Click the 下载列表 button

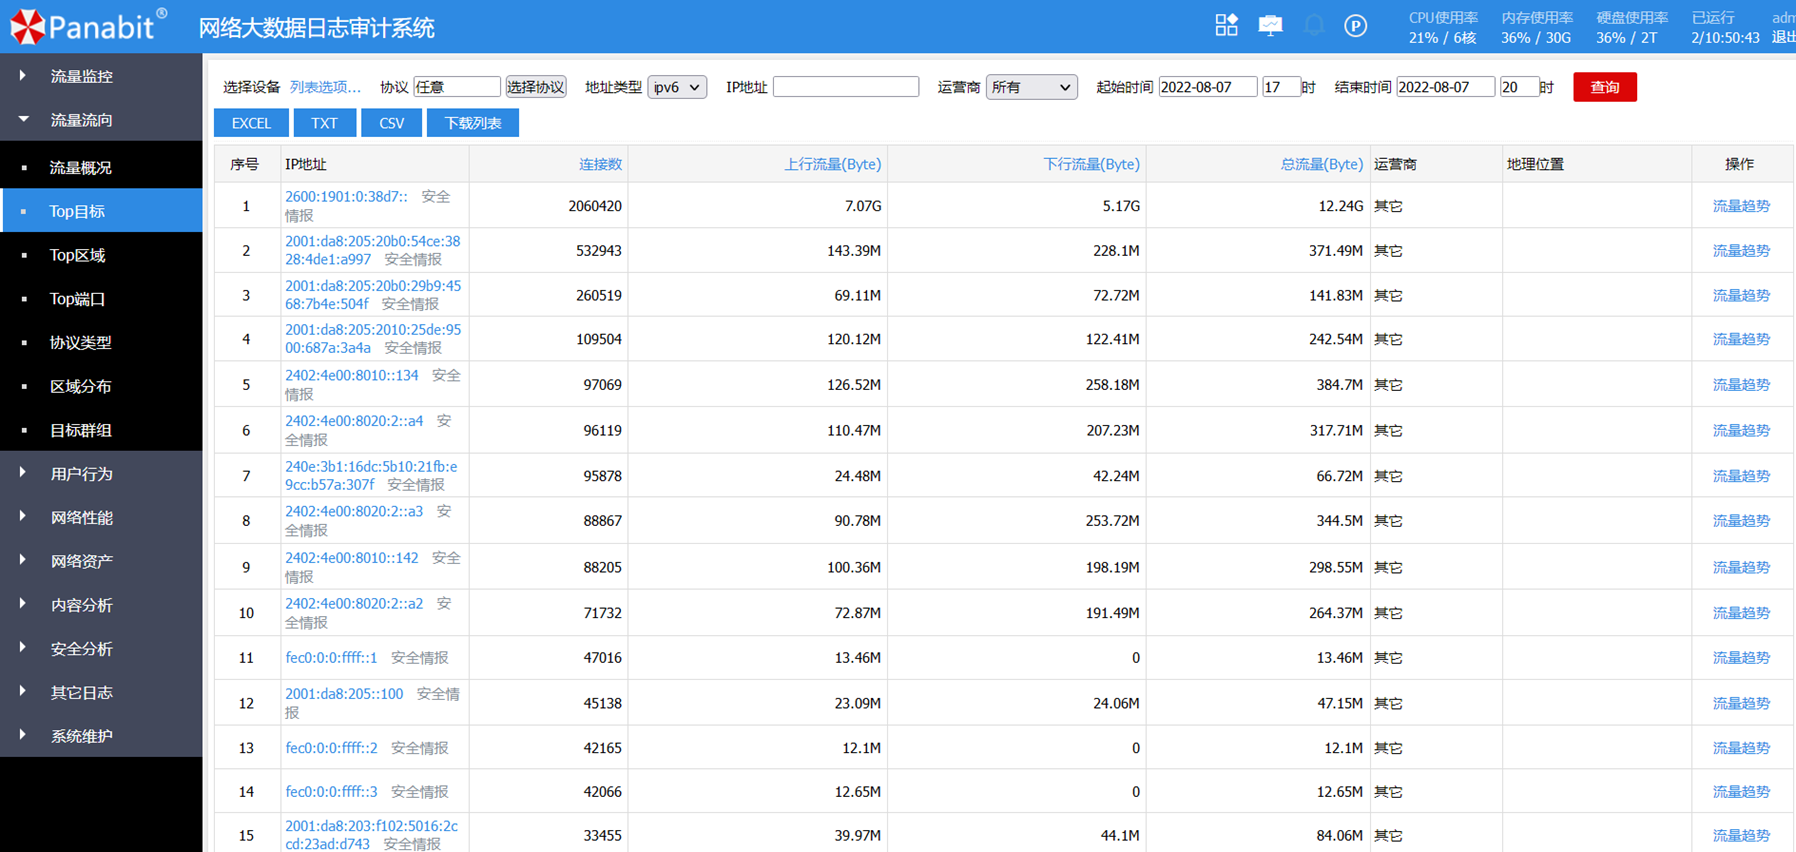pyautogui.click(x=472, y=123)
